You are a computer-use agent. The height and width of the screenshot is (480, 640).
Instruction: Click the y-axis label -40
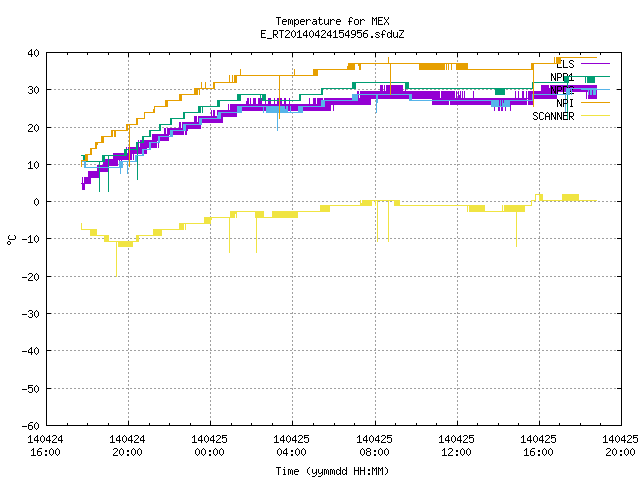click(31, 351)
